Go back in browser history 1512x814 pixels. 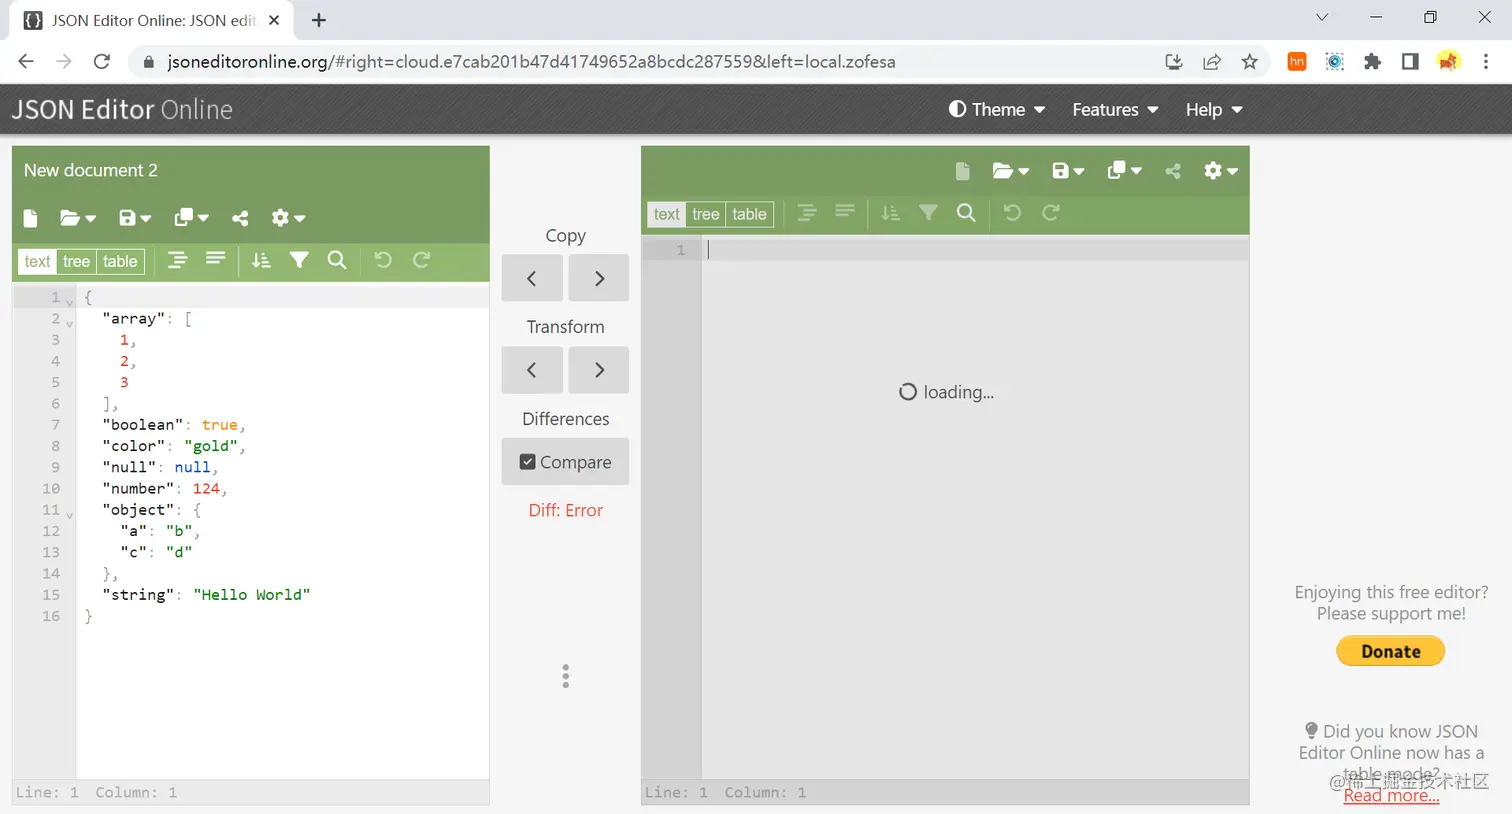(26, 62)
